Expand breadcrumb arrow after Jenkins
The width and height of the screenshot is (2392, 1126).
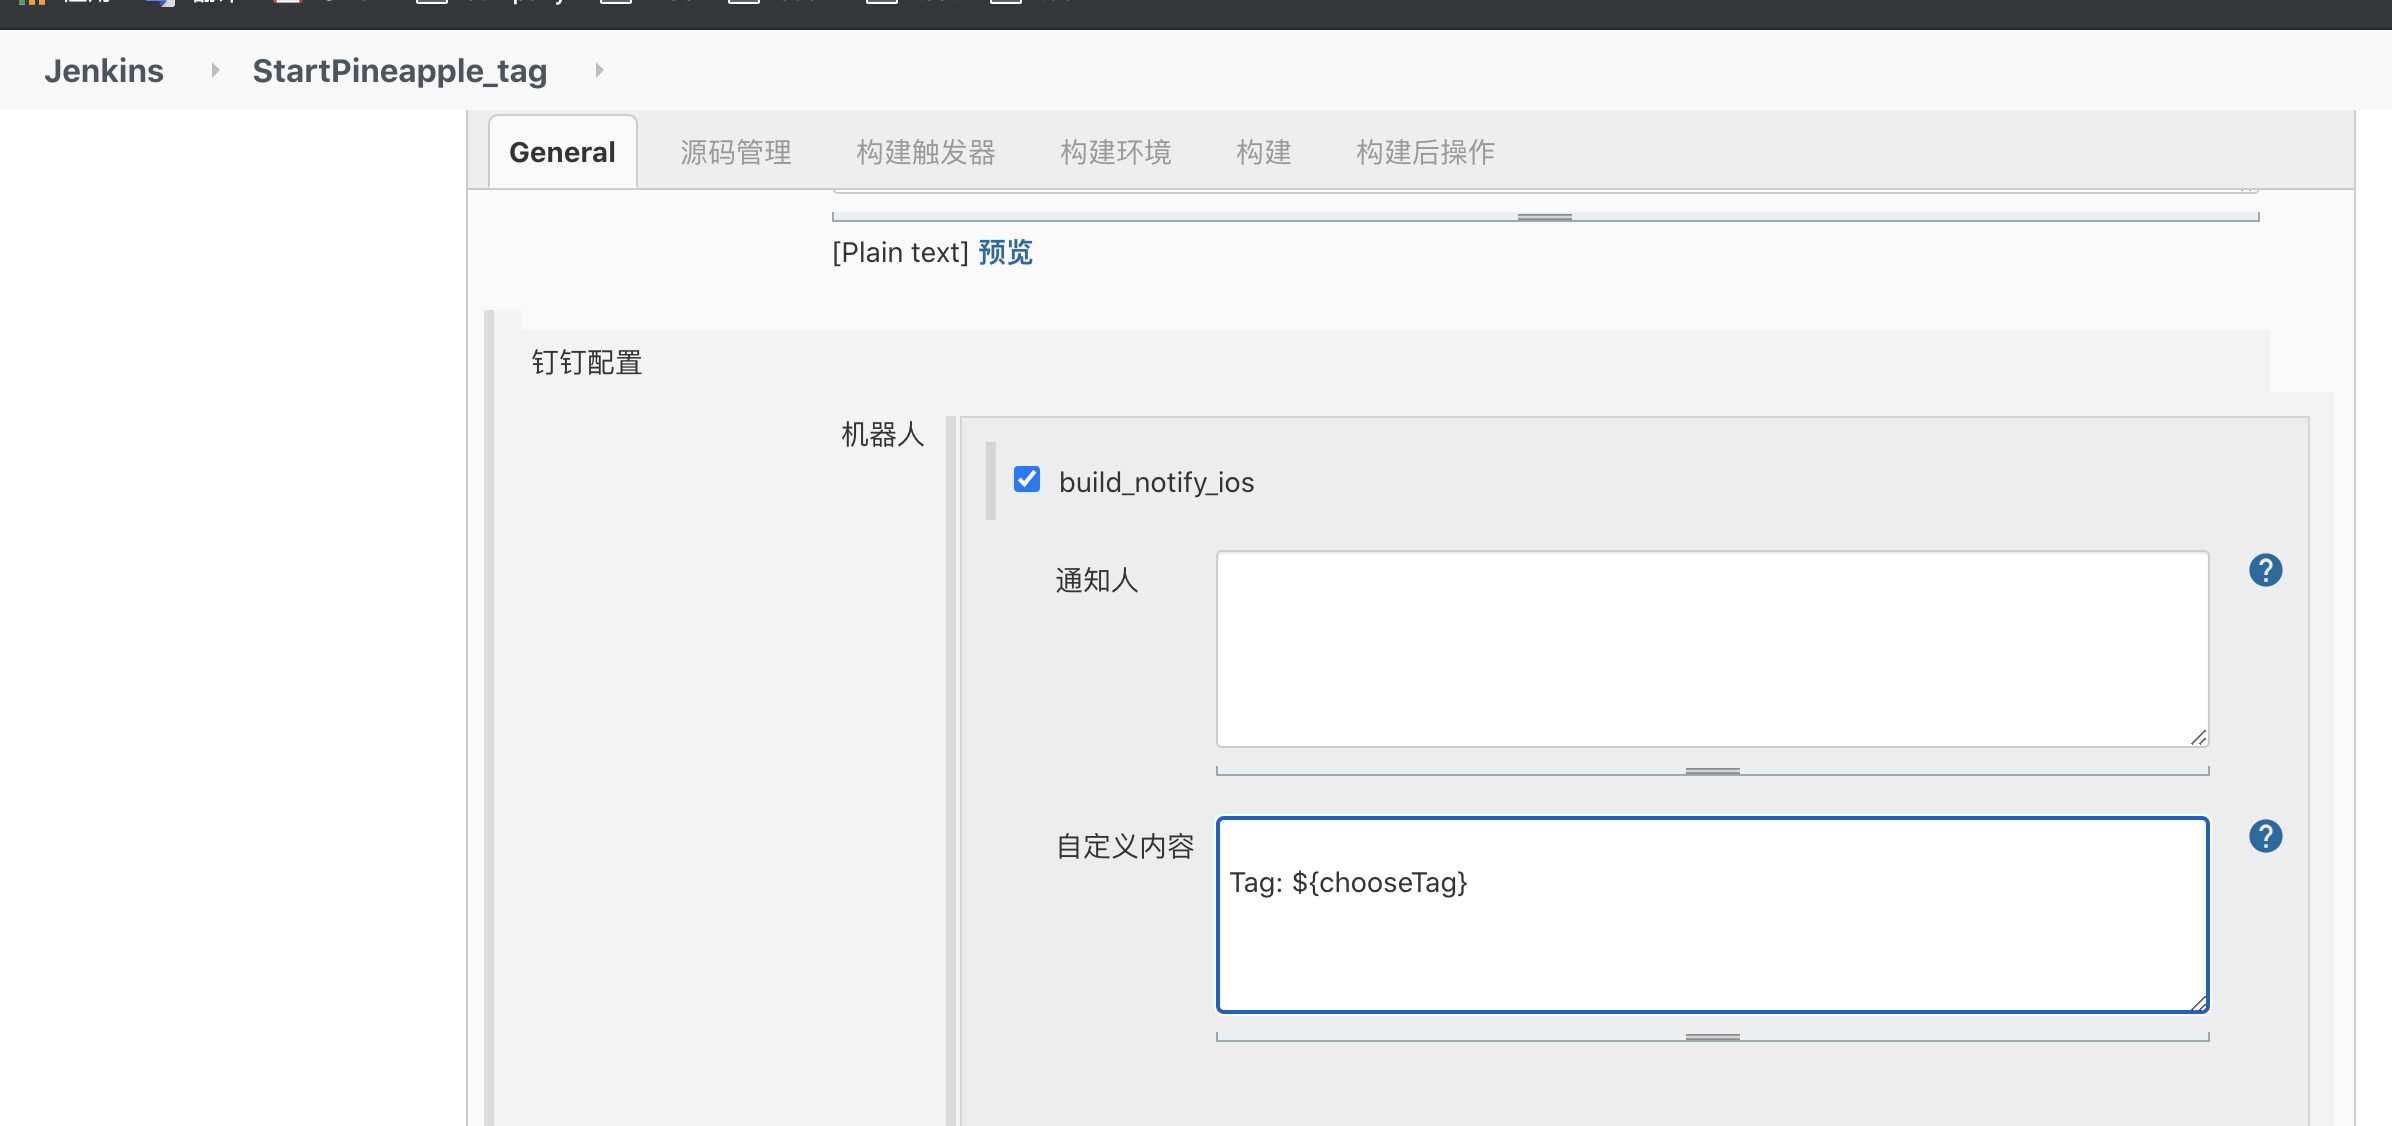pos(214,70)
